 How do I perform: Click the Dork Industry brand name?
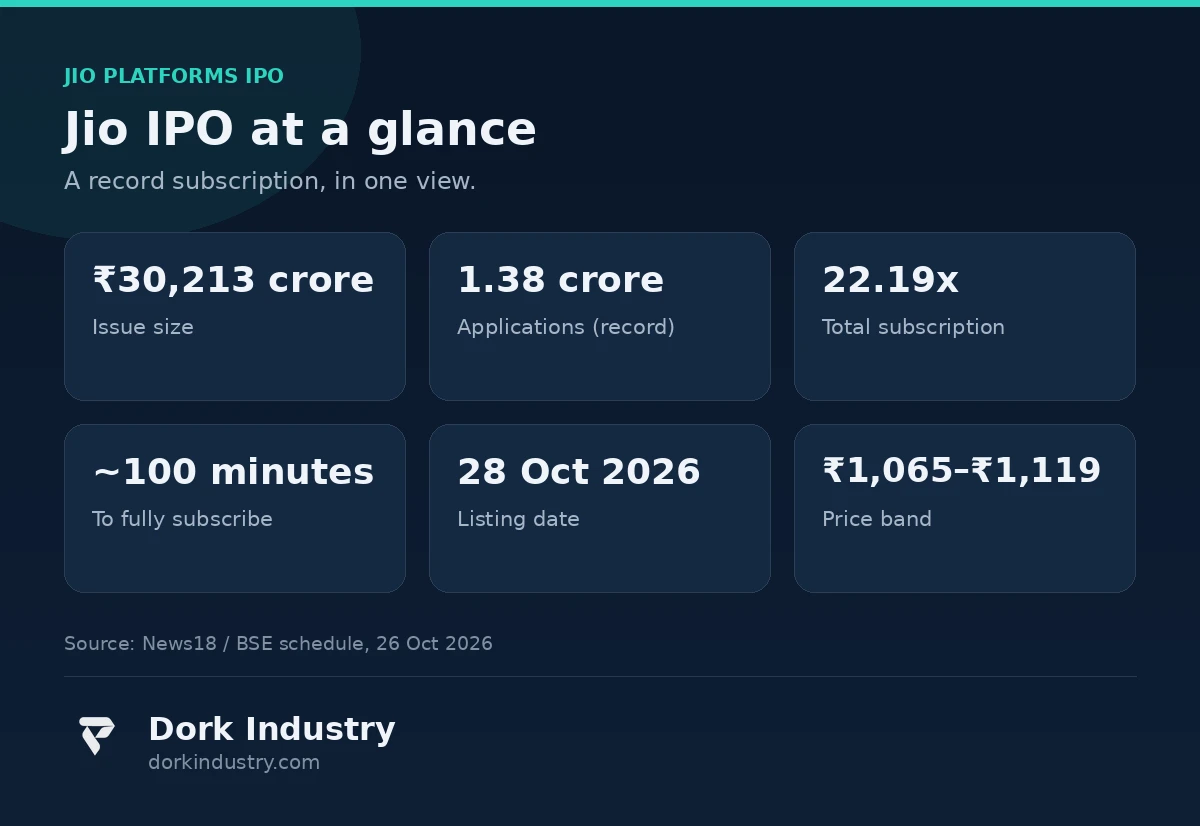pos(272,729)
